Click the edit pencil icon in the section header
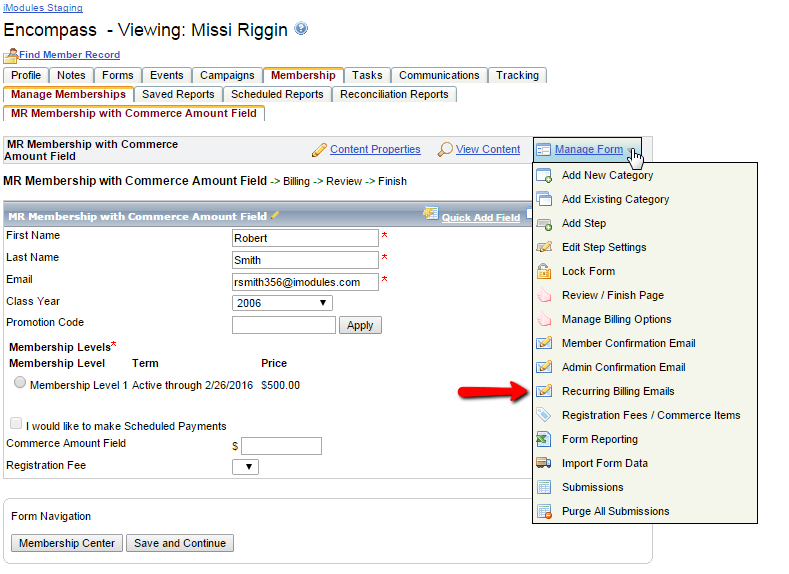Screen dimensions: 789x574 click(x=275, y=215)
